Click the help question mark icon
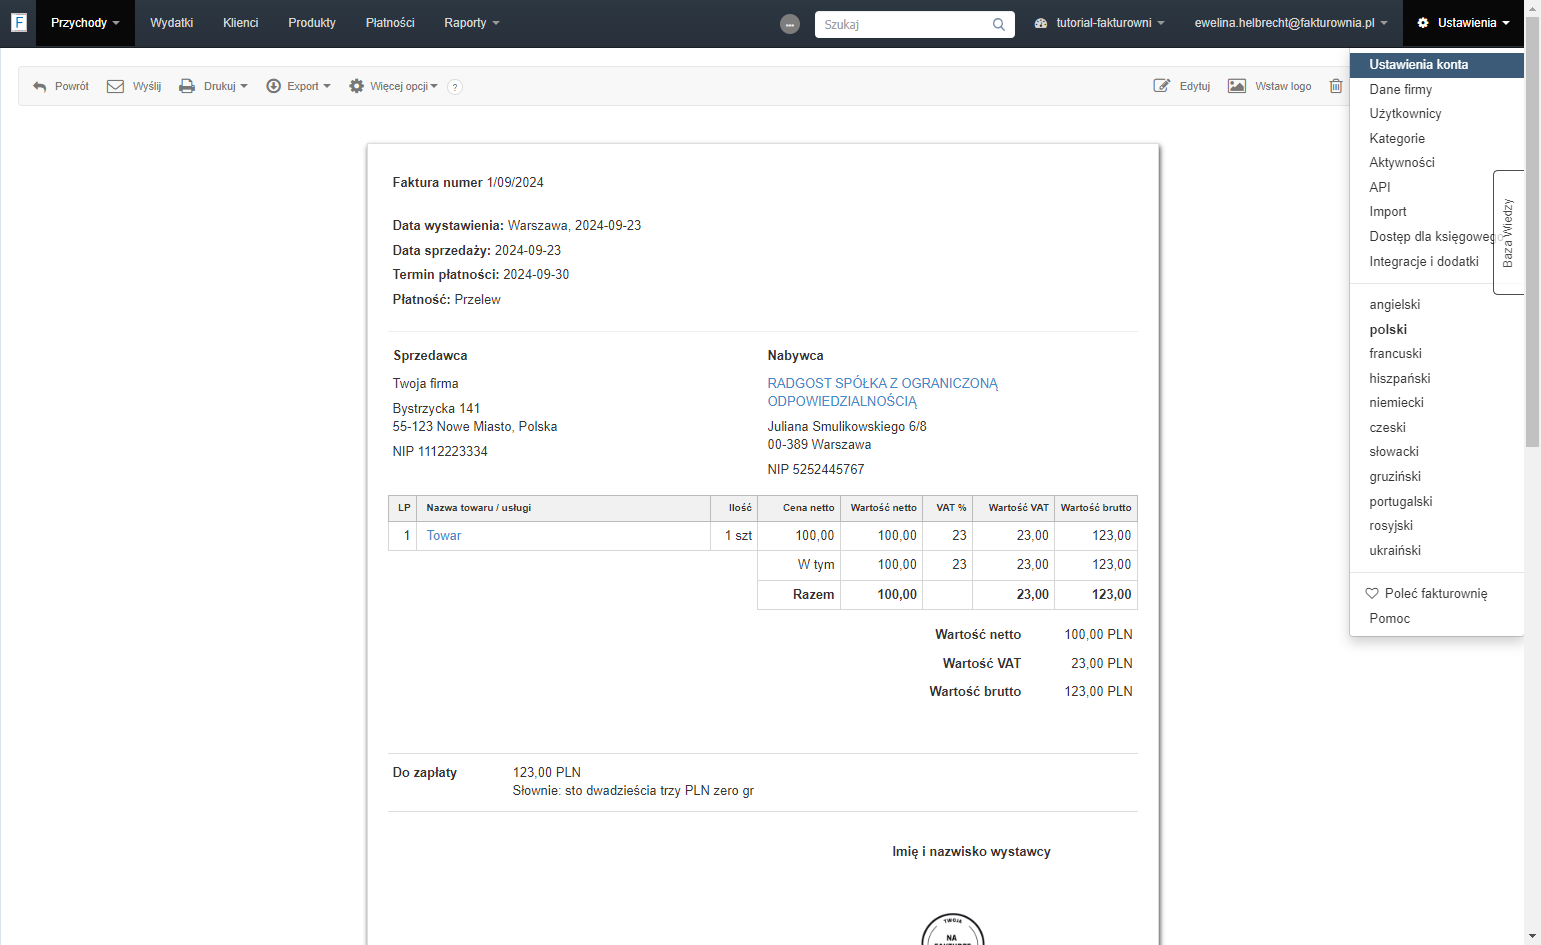This screenshot has height=945, width=1541. point(455,87)
